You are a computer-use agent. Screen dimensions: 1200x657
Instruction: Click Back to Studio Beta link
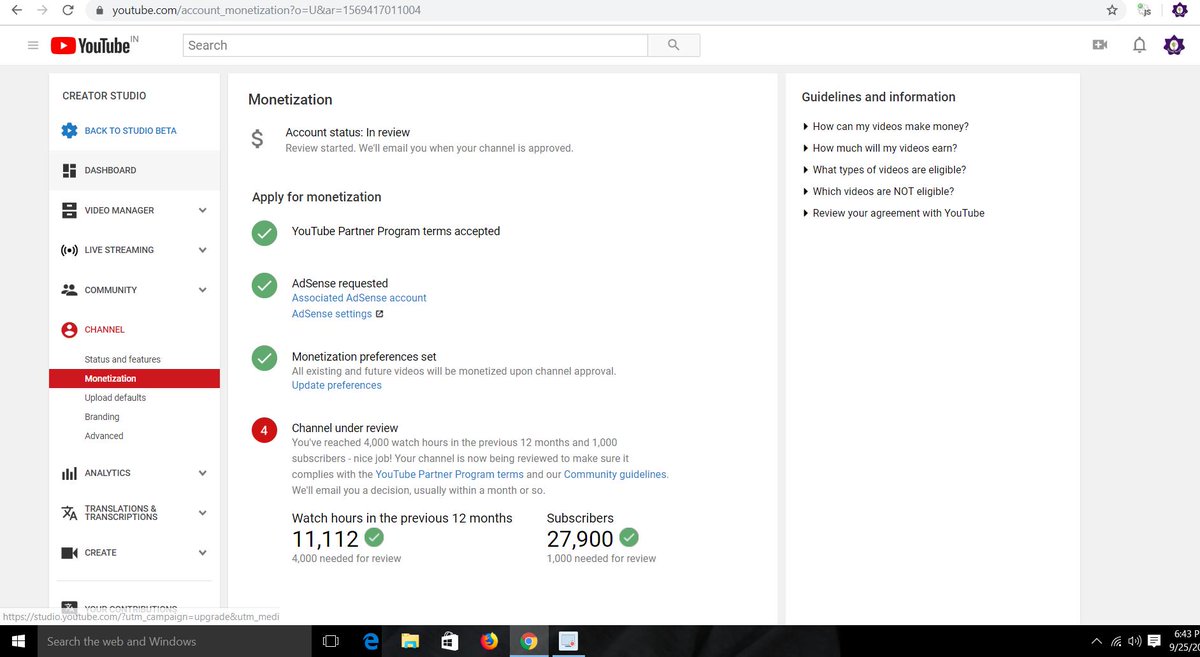131,131
